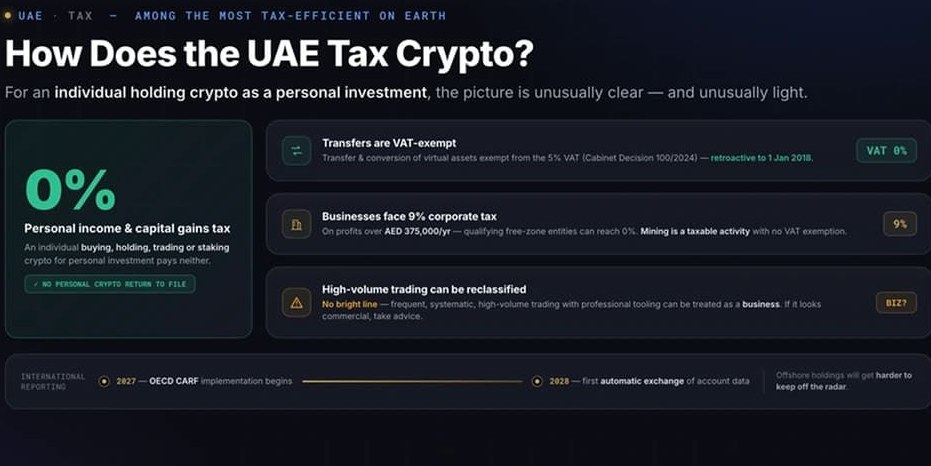Screen dimensions: 931x466
Task: Click the Businesses face 9% corporate tax heading
Action: coord(409,217)
